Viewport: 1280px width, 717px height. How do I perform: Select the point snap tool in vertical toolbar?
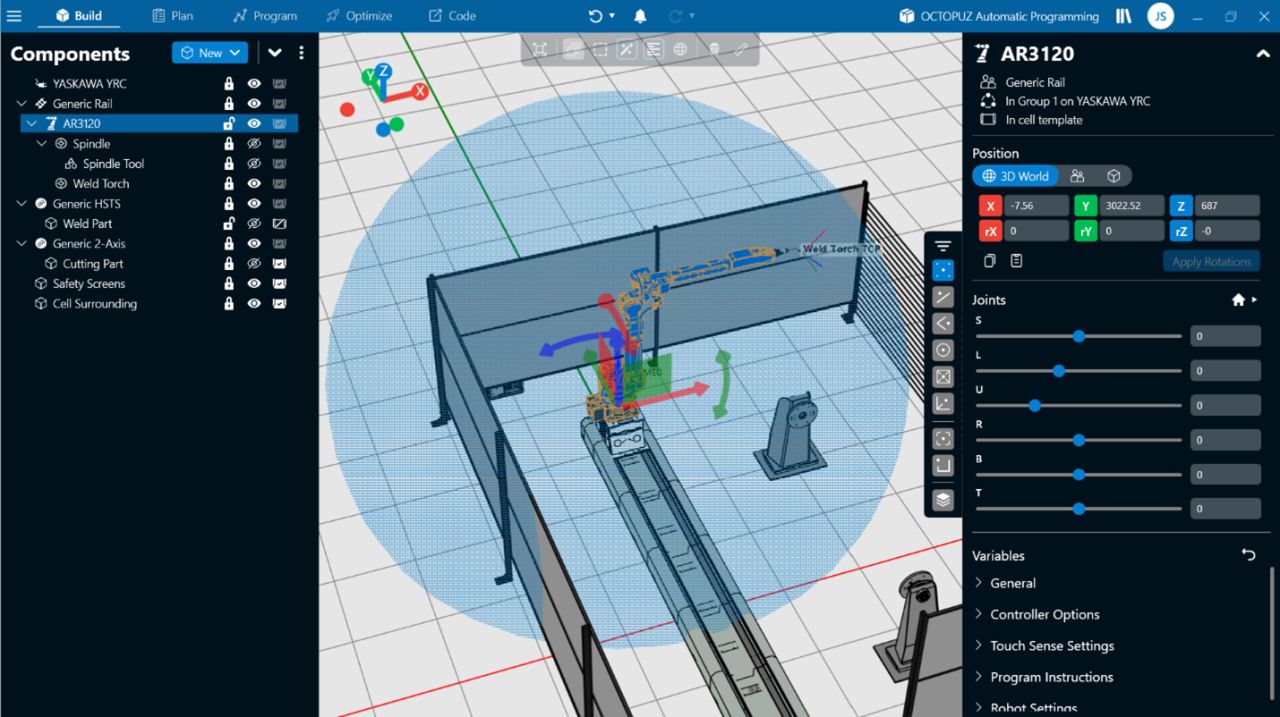pos(943,270)
